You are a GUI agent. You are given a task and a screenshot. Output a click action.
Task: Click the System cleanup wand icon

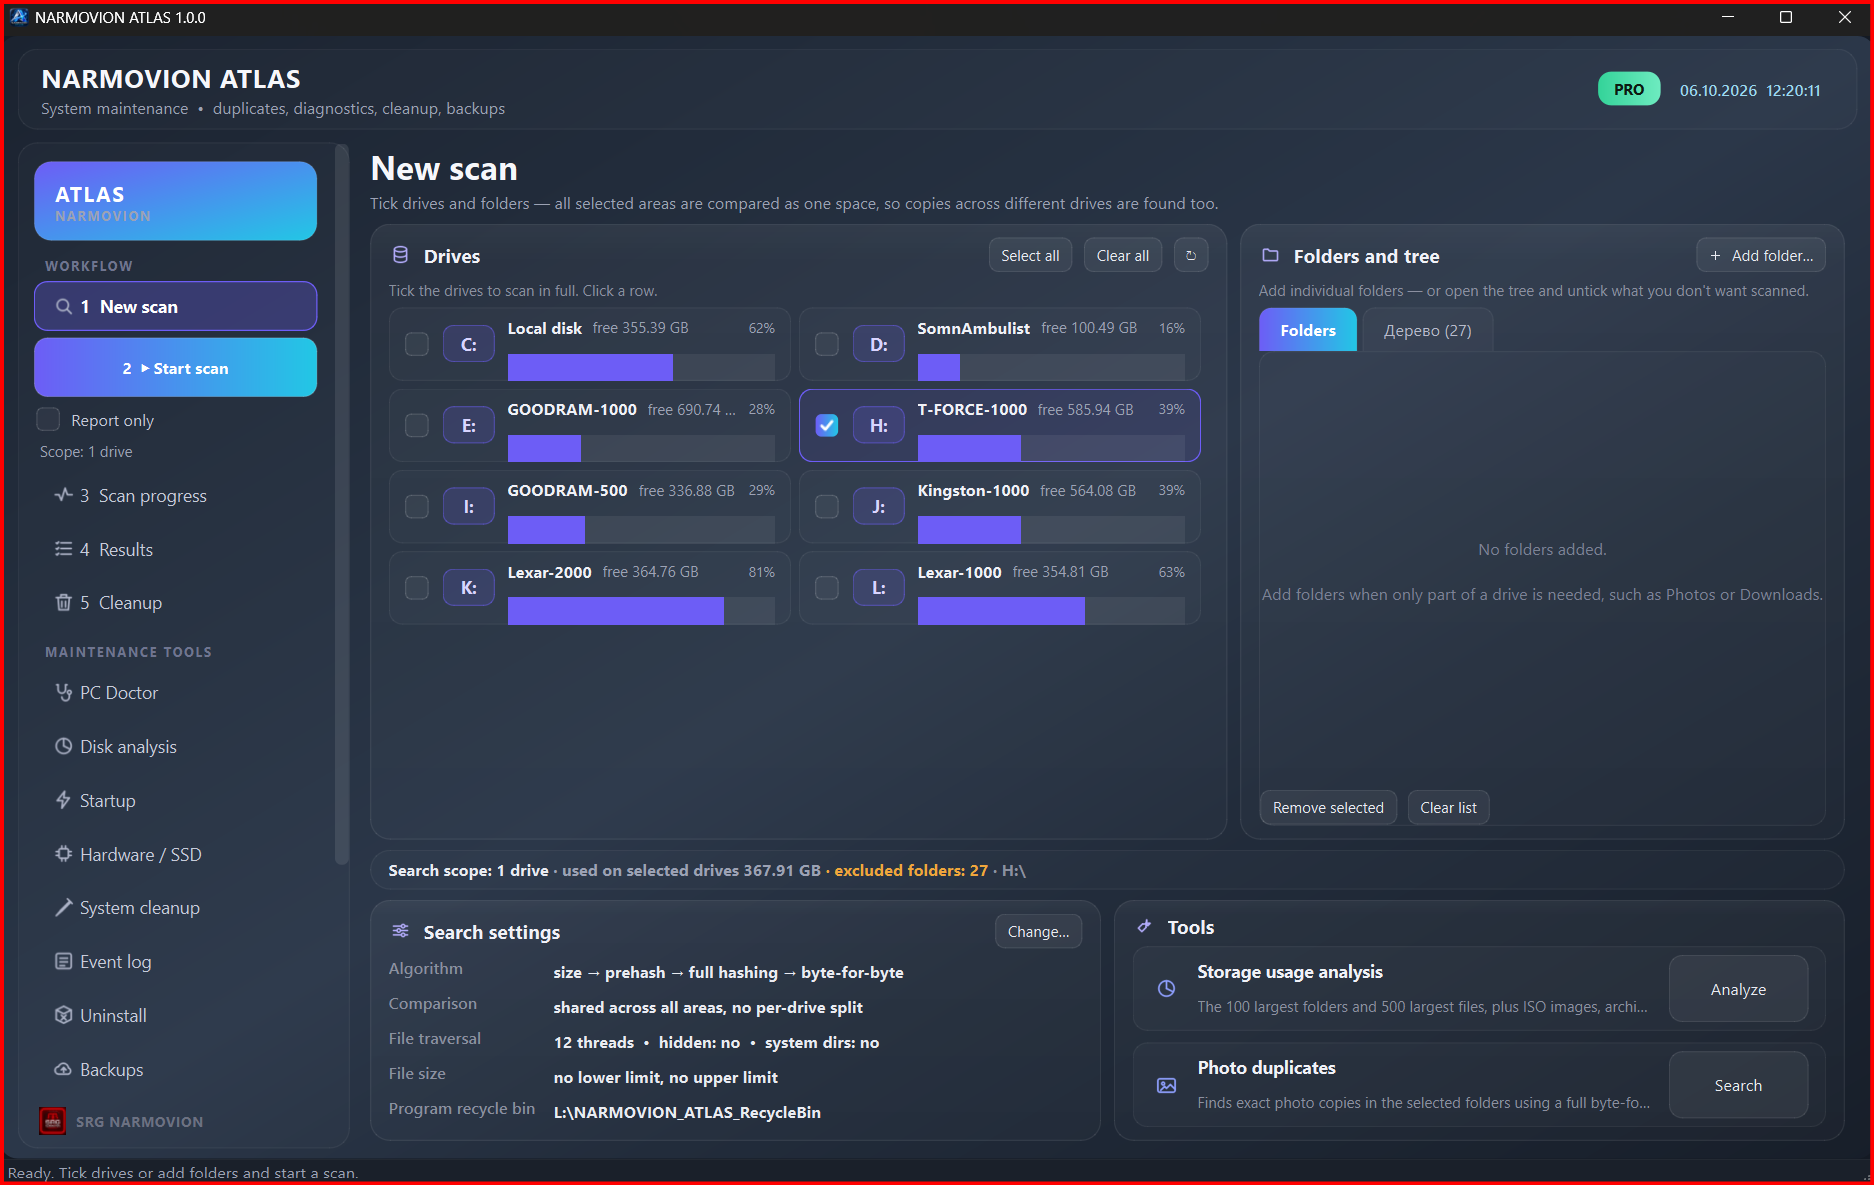point(63,907)
